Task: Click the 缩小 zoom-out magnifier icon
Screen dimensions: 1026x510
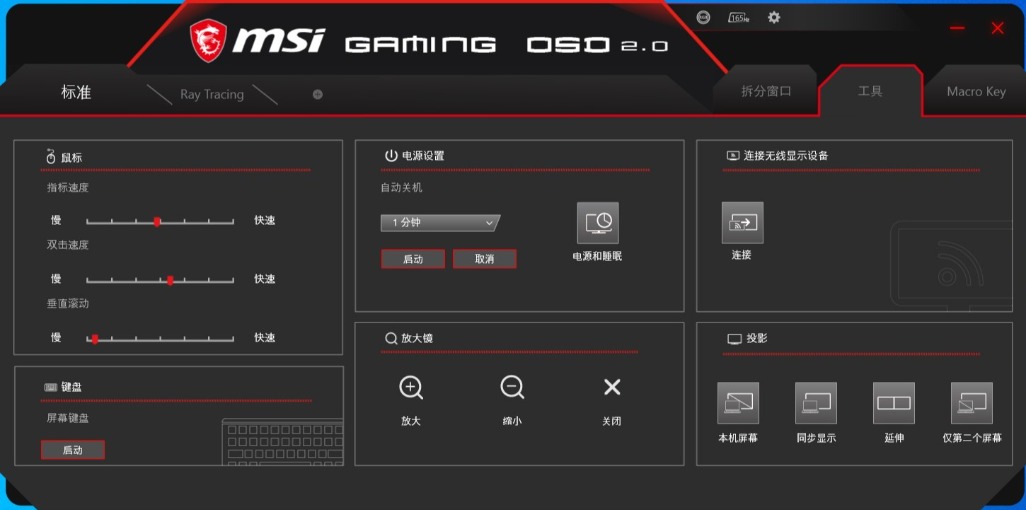Action: pyautogui.click(x=512, y=388)
